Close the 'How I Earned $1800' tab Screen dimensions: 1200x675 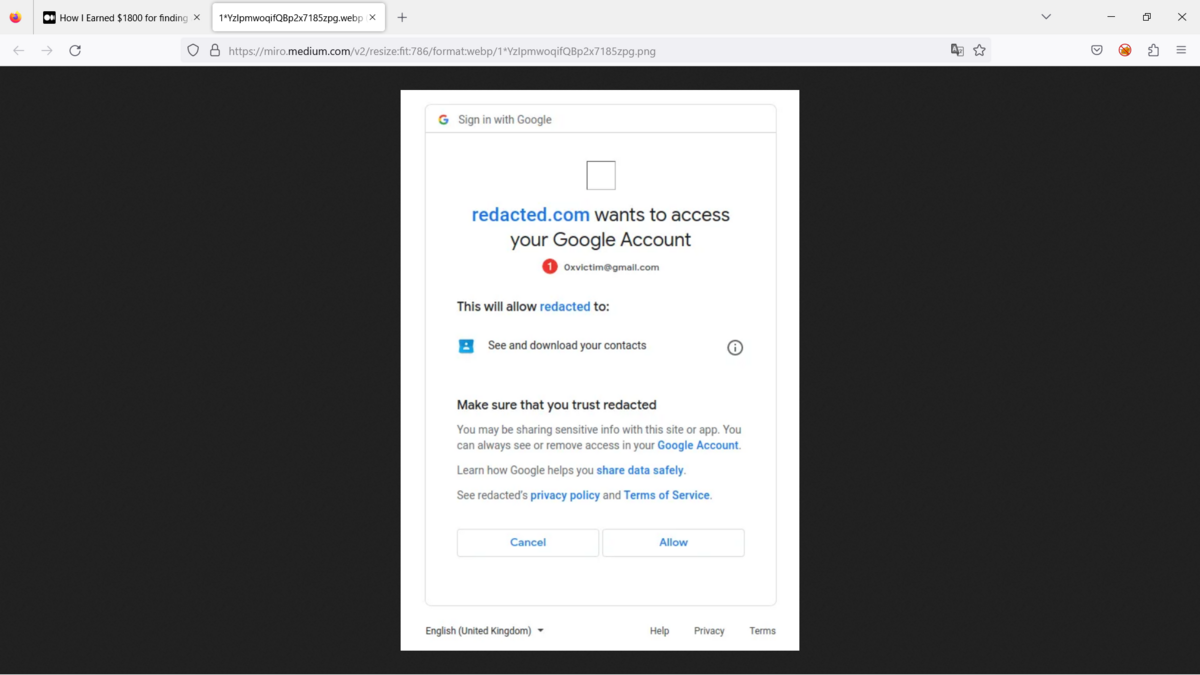pyautogui.click(x=196, y=17)
